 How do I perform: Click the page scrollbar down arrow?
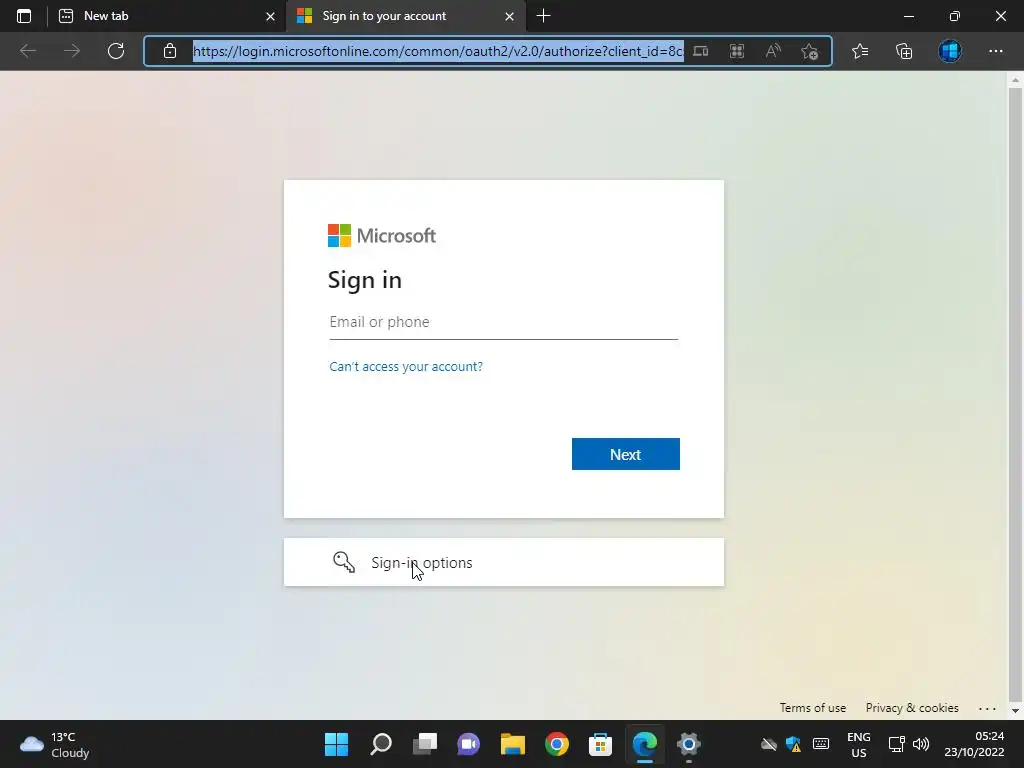[x=1015, y=711]
